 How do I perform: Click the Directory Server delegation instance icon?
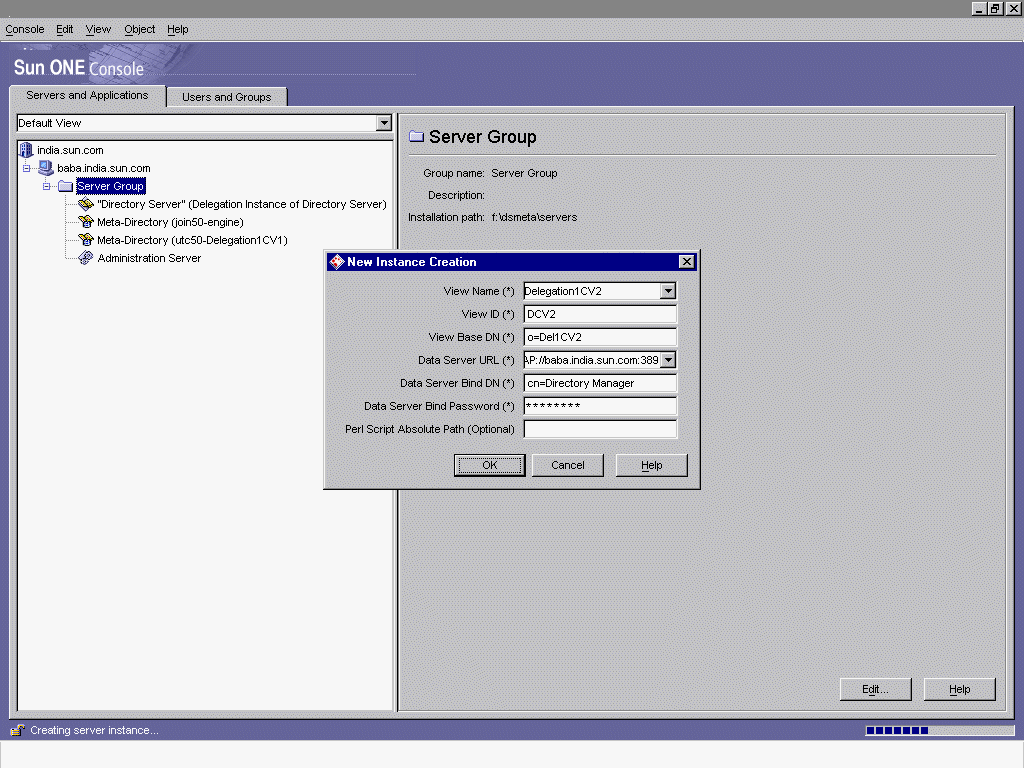pyautogui.click(x=86, y=204)
